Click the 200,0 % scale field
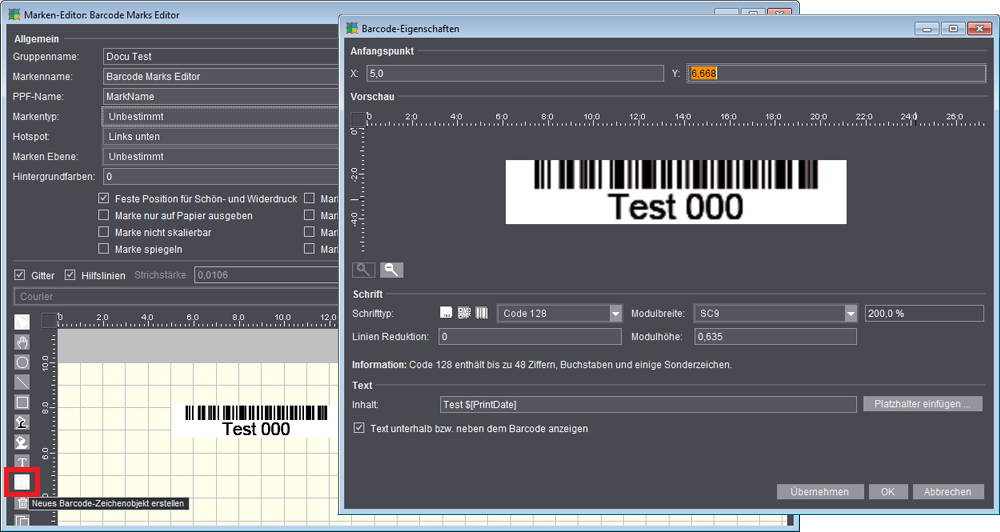Viewport: 1000px width, 532px height. pyautogui.click(x=924, y=313)
